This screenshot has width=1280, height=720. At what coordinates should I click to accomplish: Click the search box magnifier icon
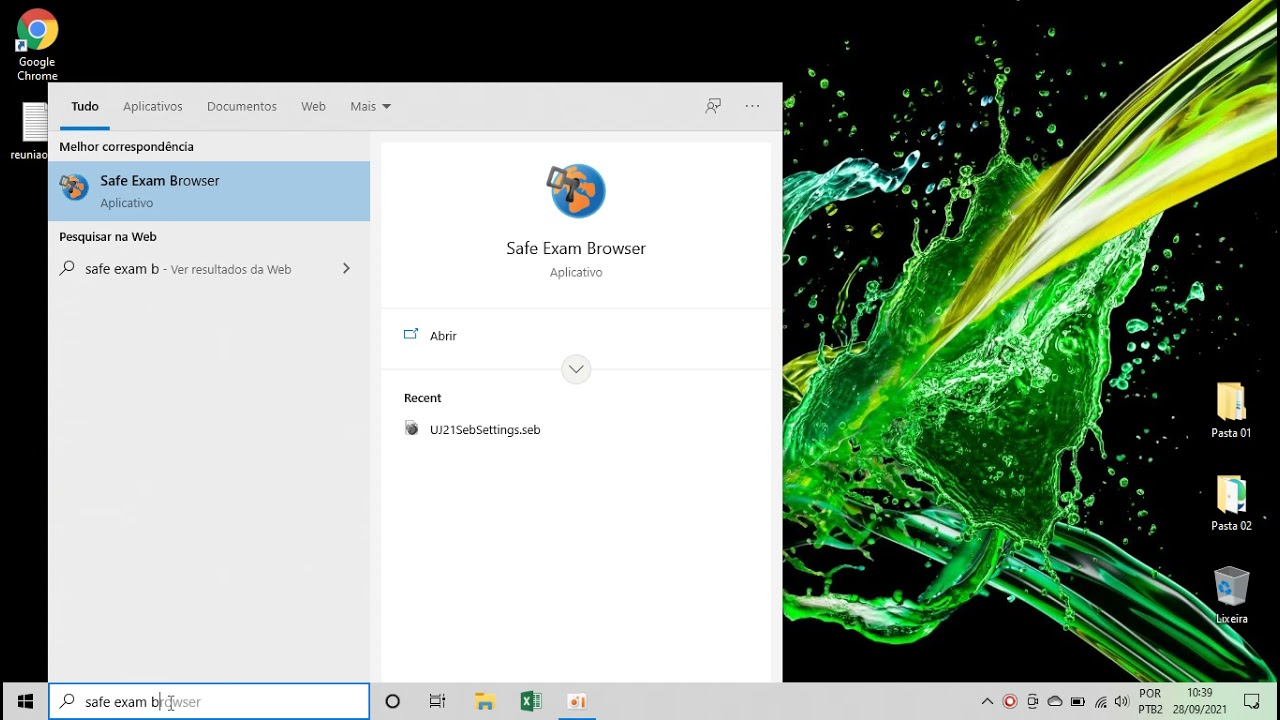[67, 701]
